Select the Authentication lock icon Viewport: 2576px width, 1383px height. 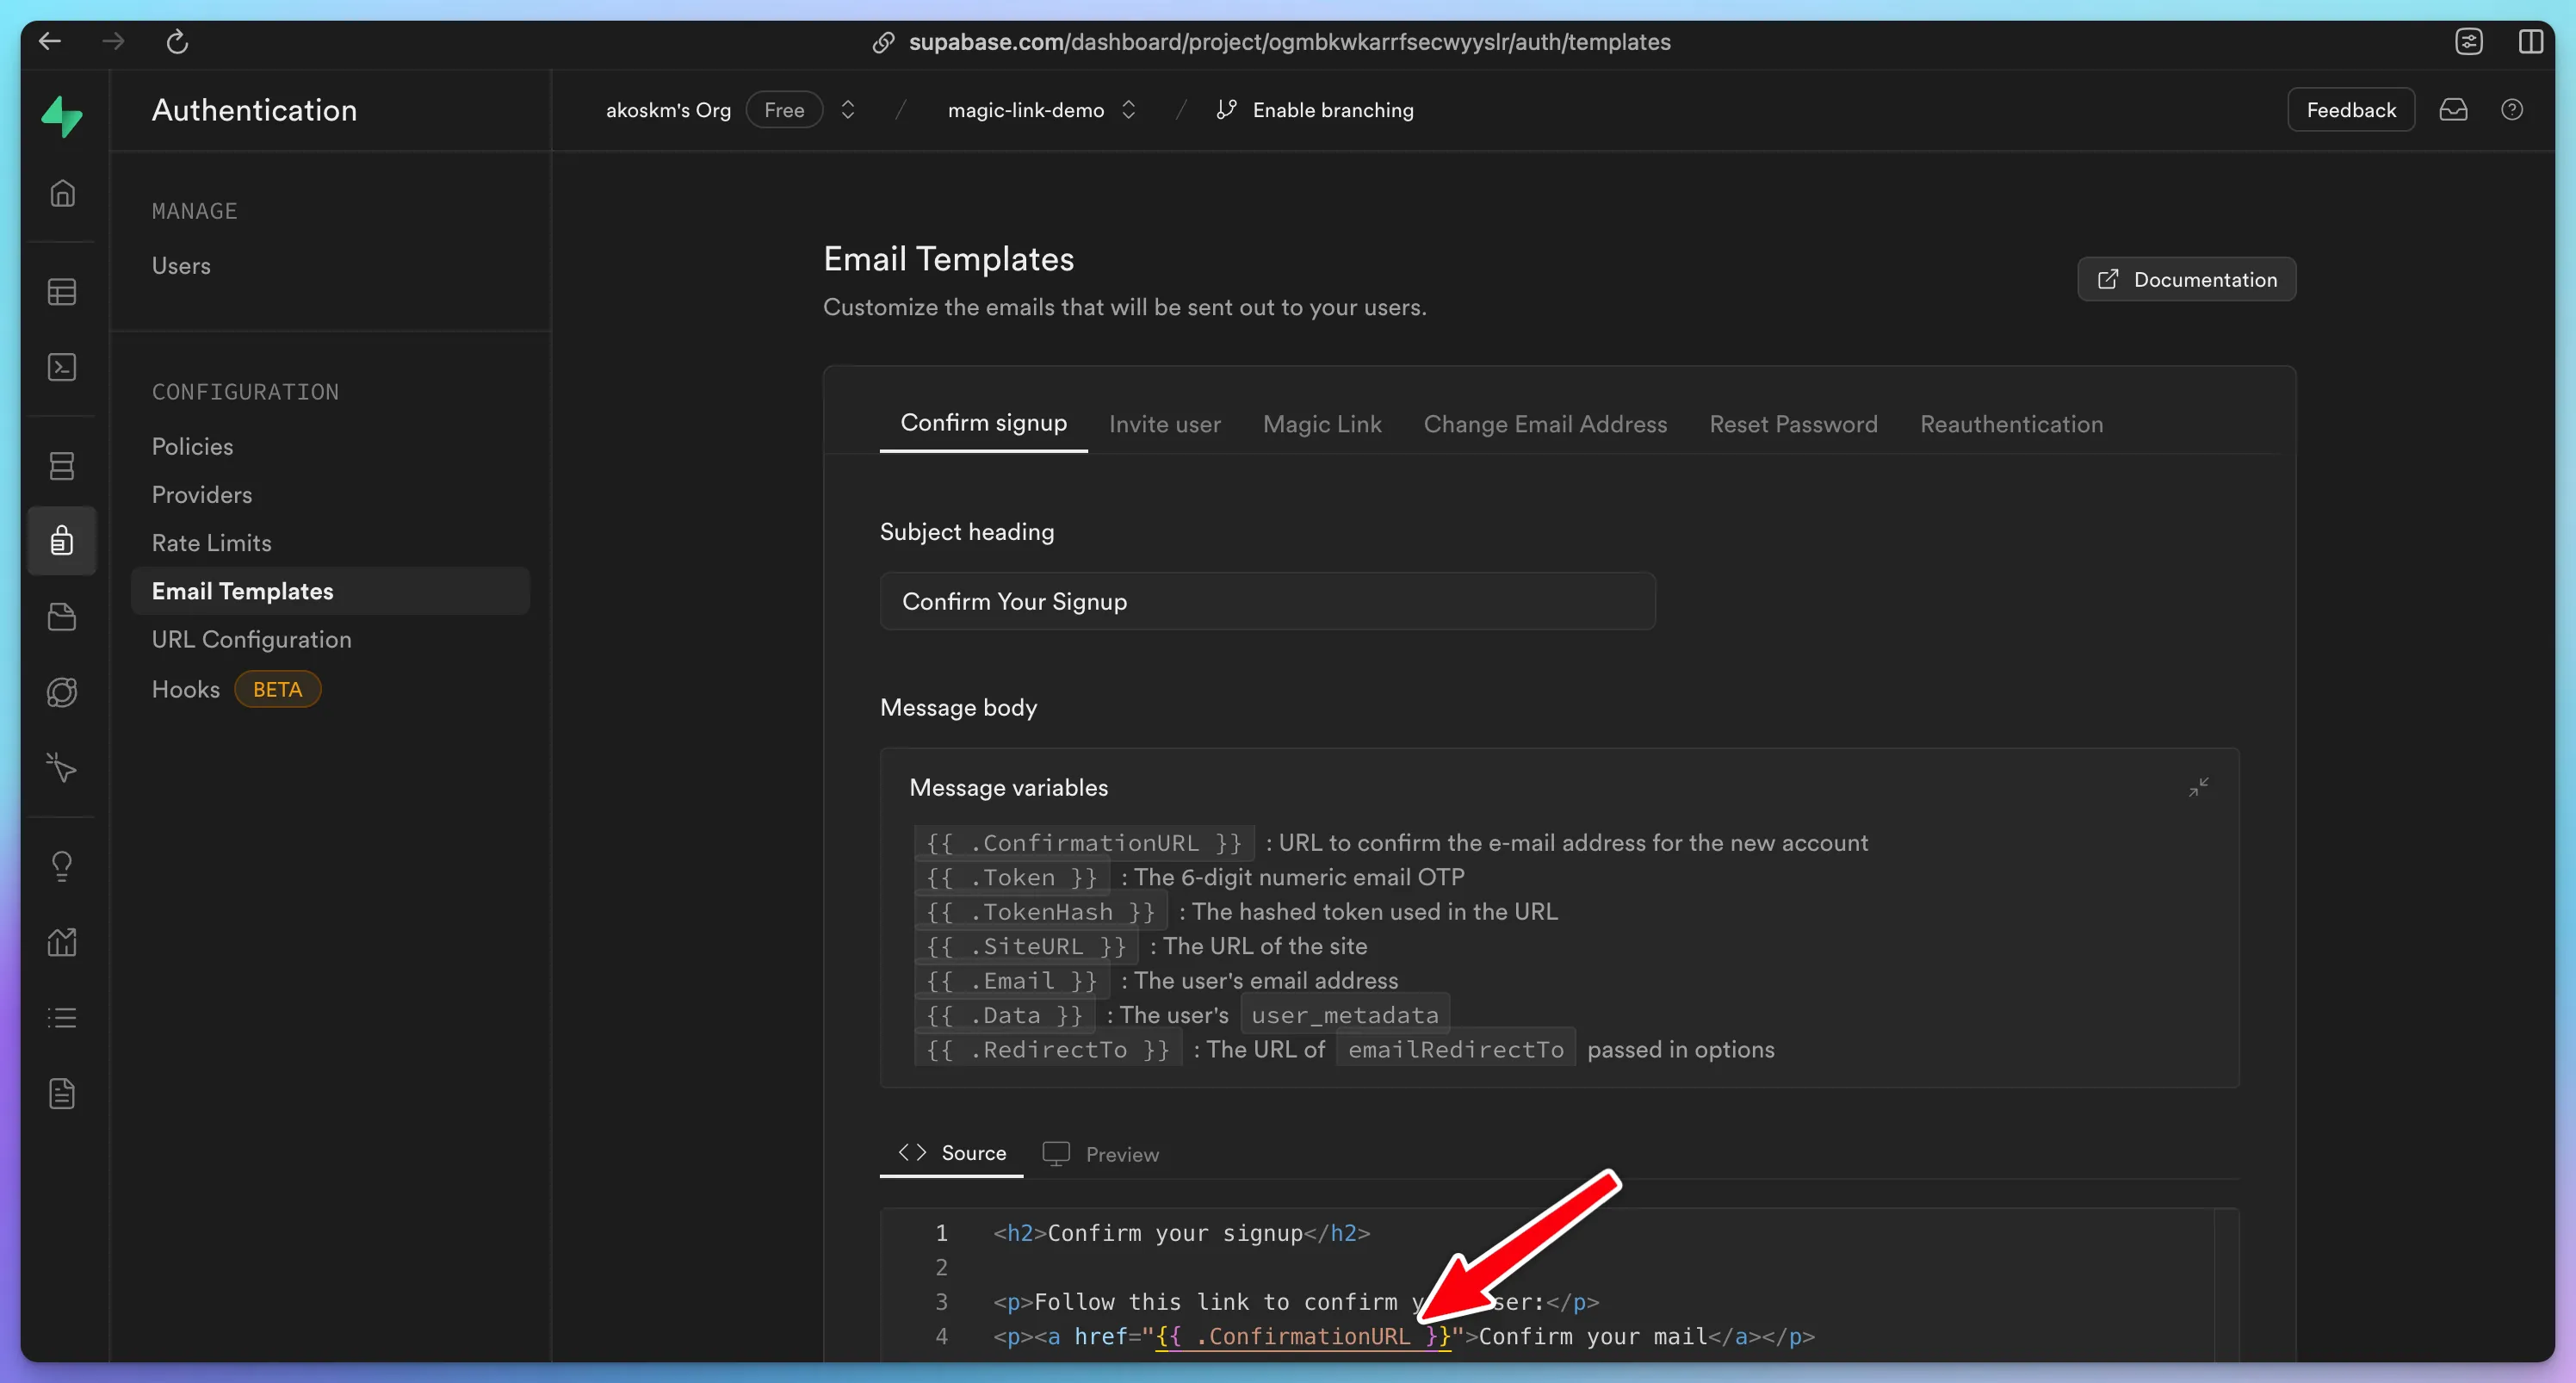62,540
